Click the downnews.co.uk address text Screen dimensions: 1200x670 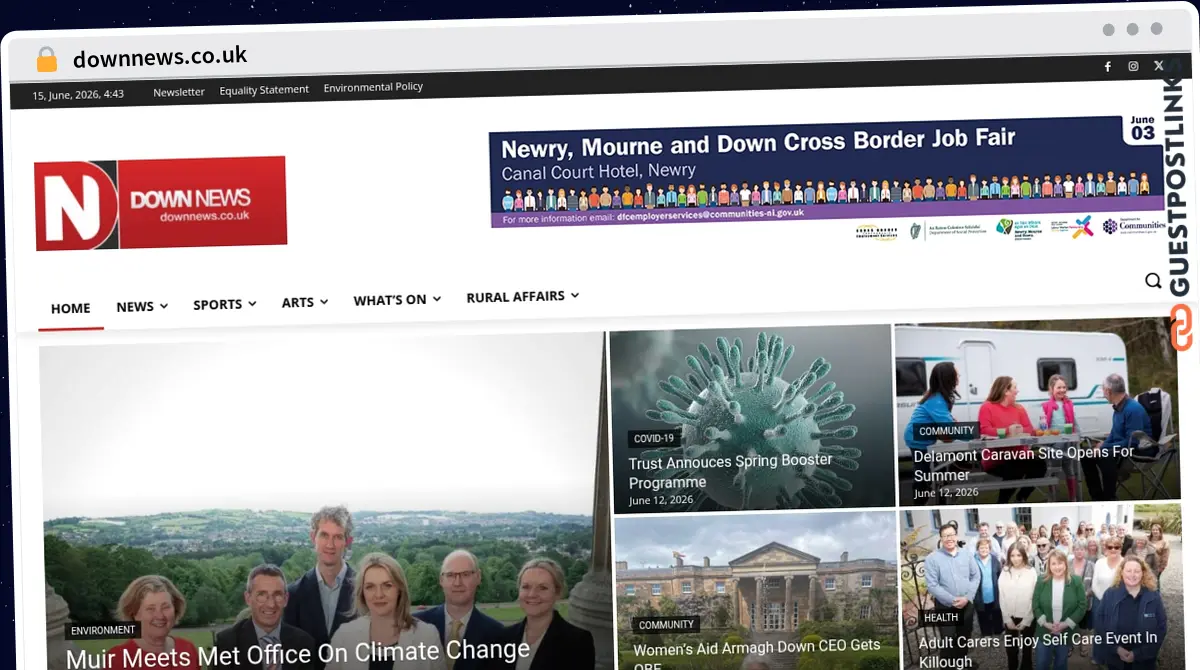[160, 57]
